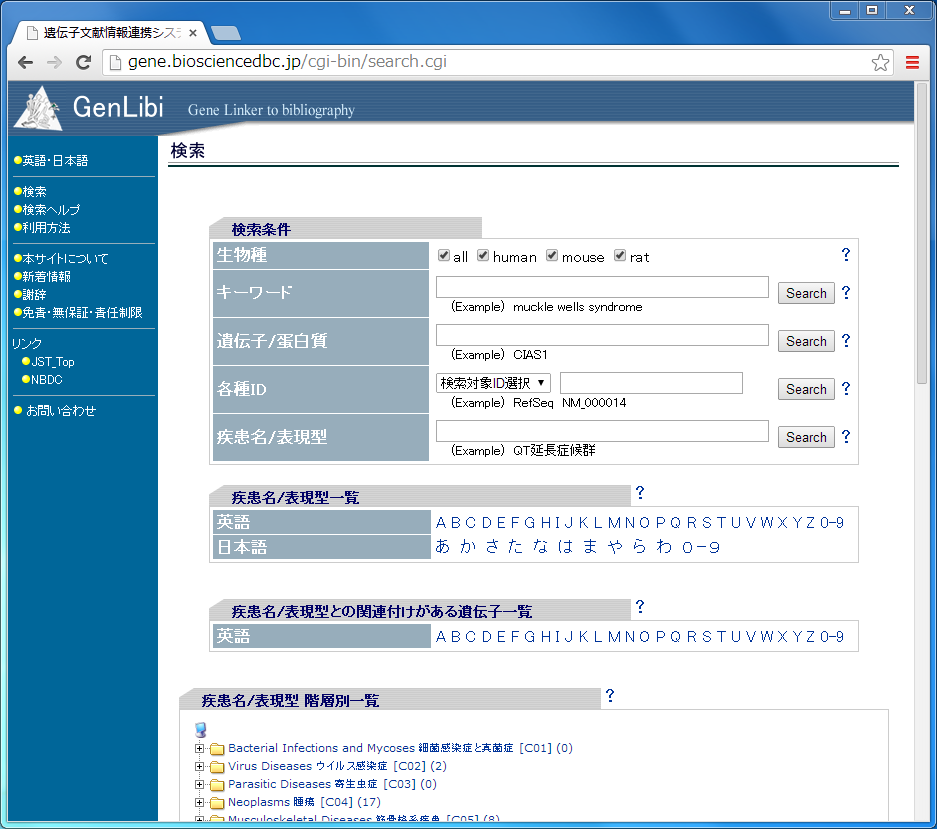Click help icon beside 疾患名/表現型一覧 heading
Screen dimensions: 937x829
coord(640,492)
